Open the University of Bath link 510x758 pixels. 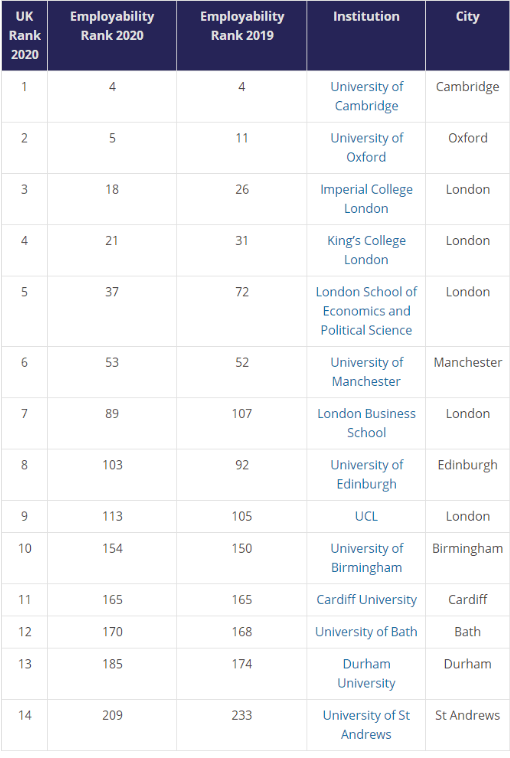(x=366, y=632)
